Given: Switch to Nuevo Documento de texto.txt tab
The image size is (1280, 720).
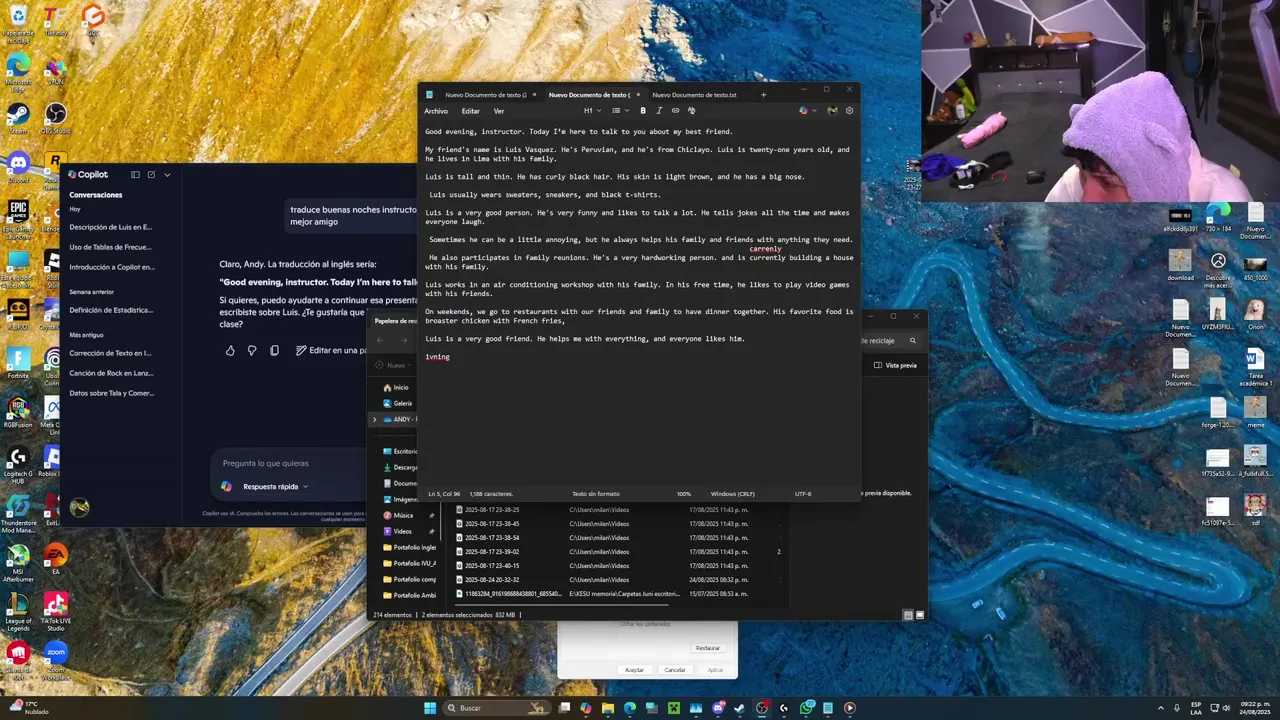Looking at the screenshot, I should tap(694, 95).
